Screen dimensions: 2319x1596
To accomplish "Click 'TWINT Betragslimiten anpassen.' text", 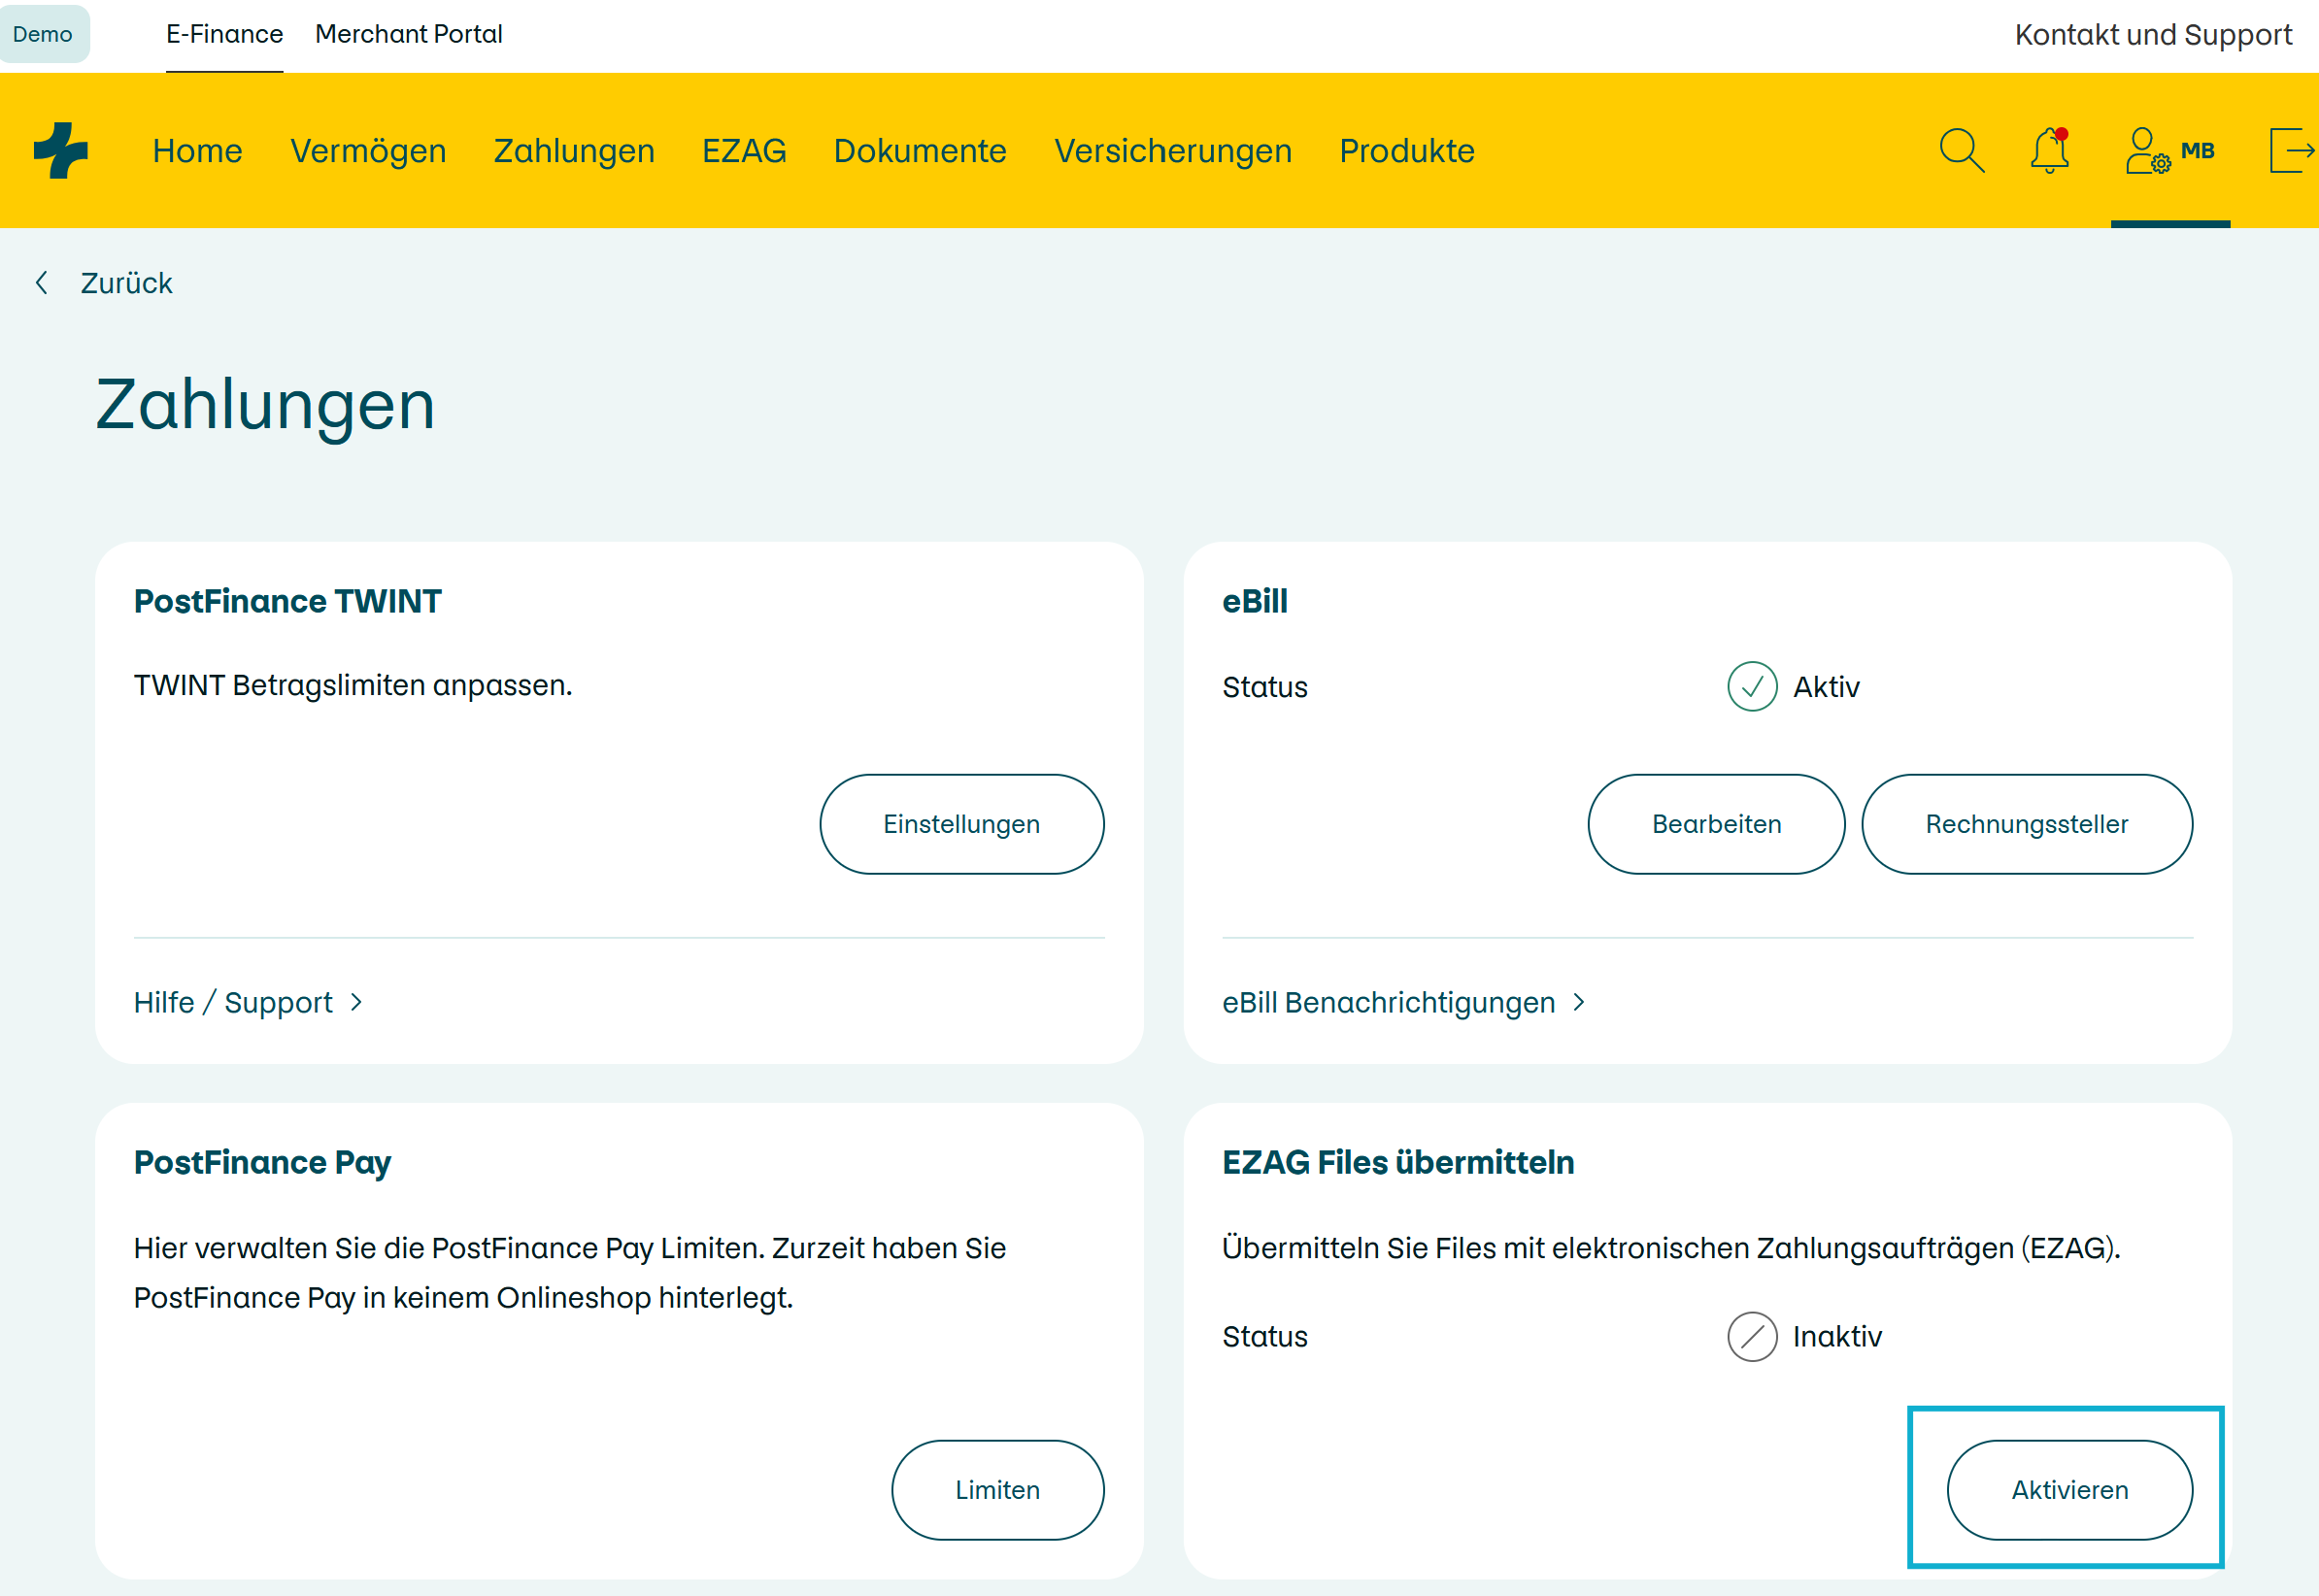I will tap(353, 685).
